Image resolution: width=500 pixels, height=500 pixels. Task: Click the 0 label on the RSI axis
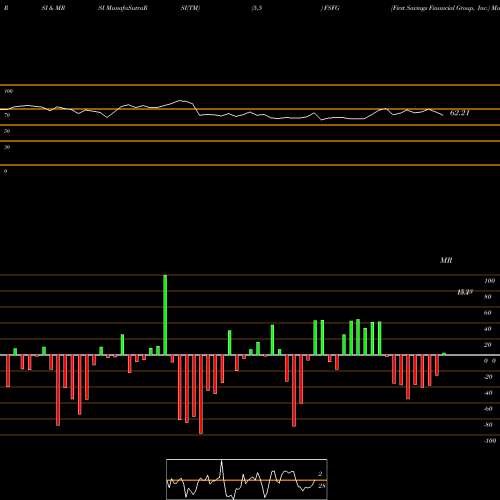(x=6, y=171)
